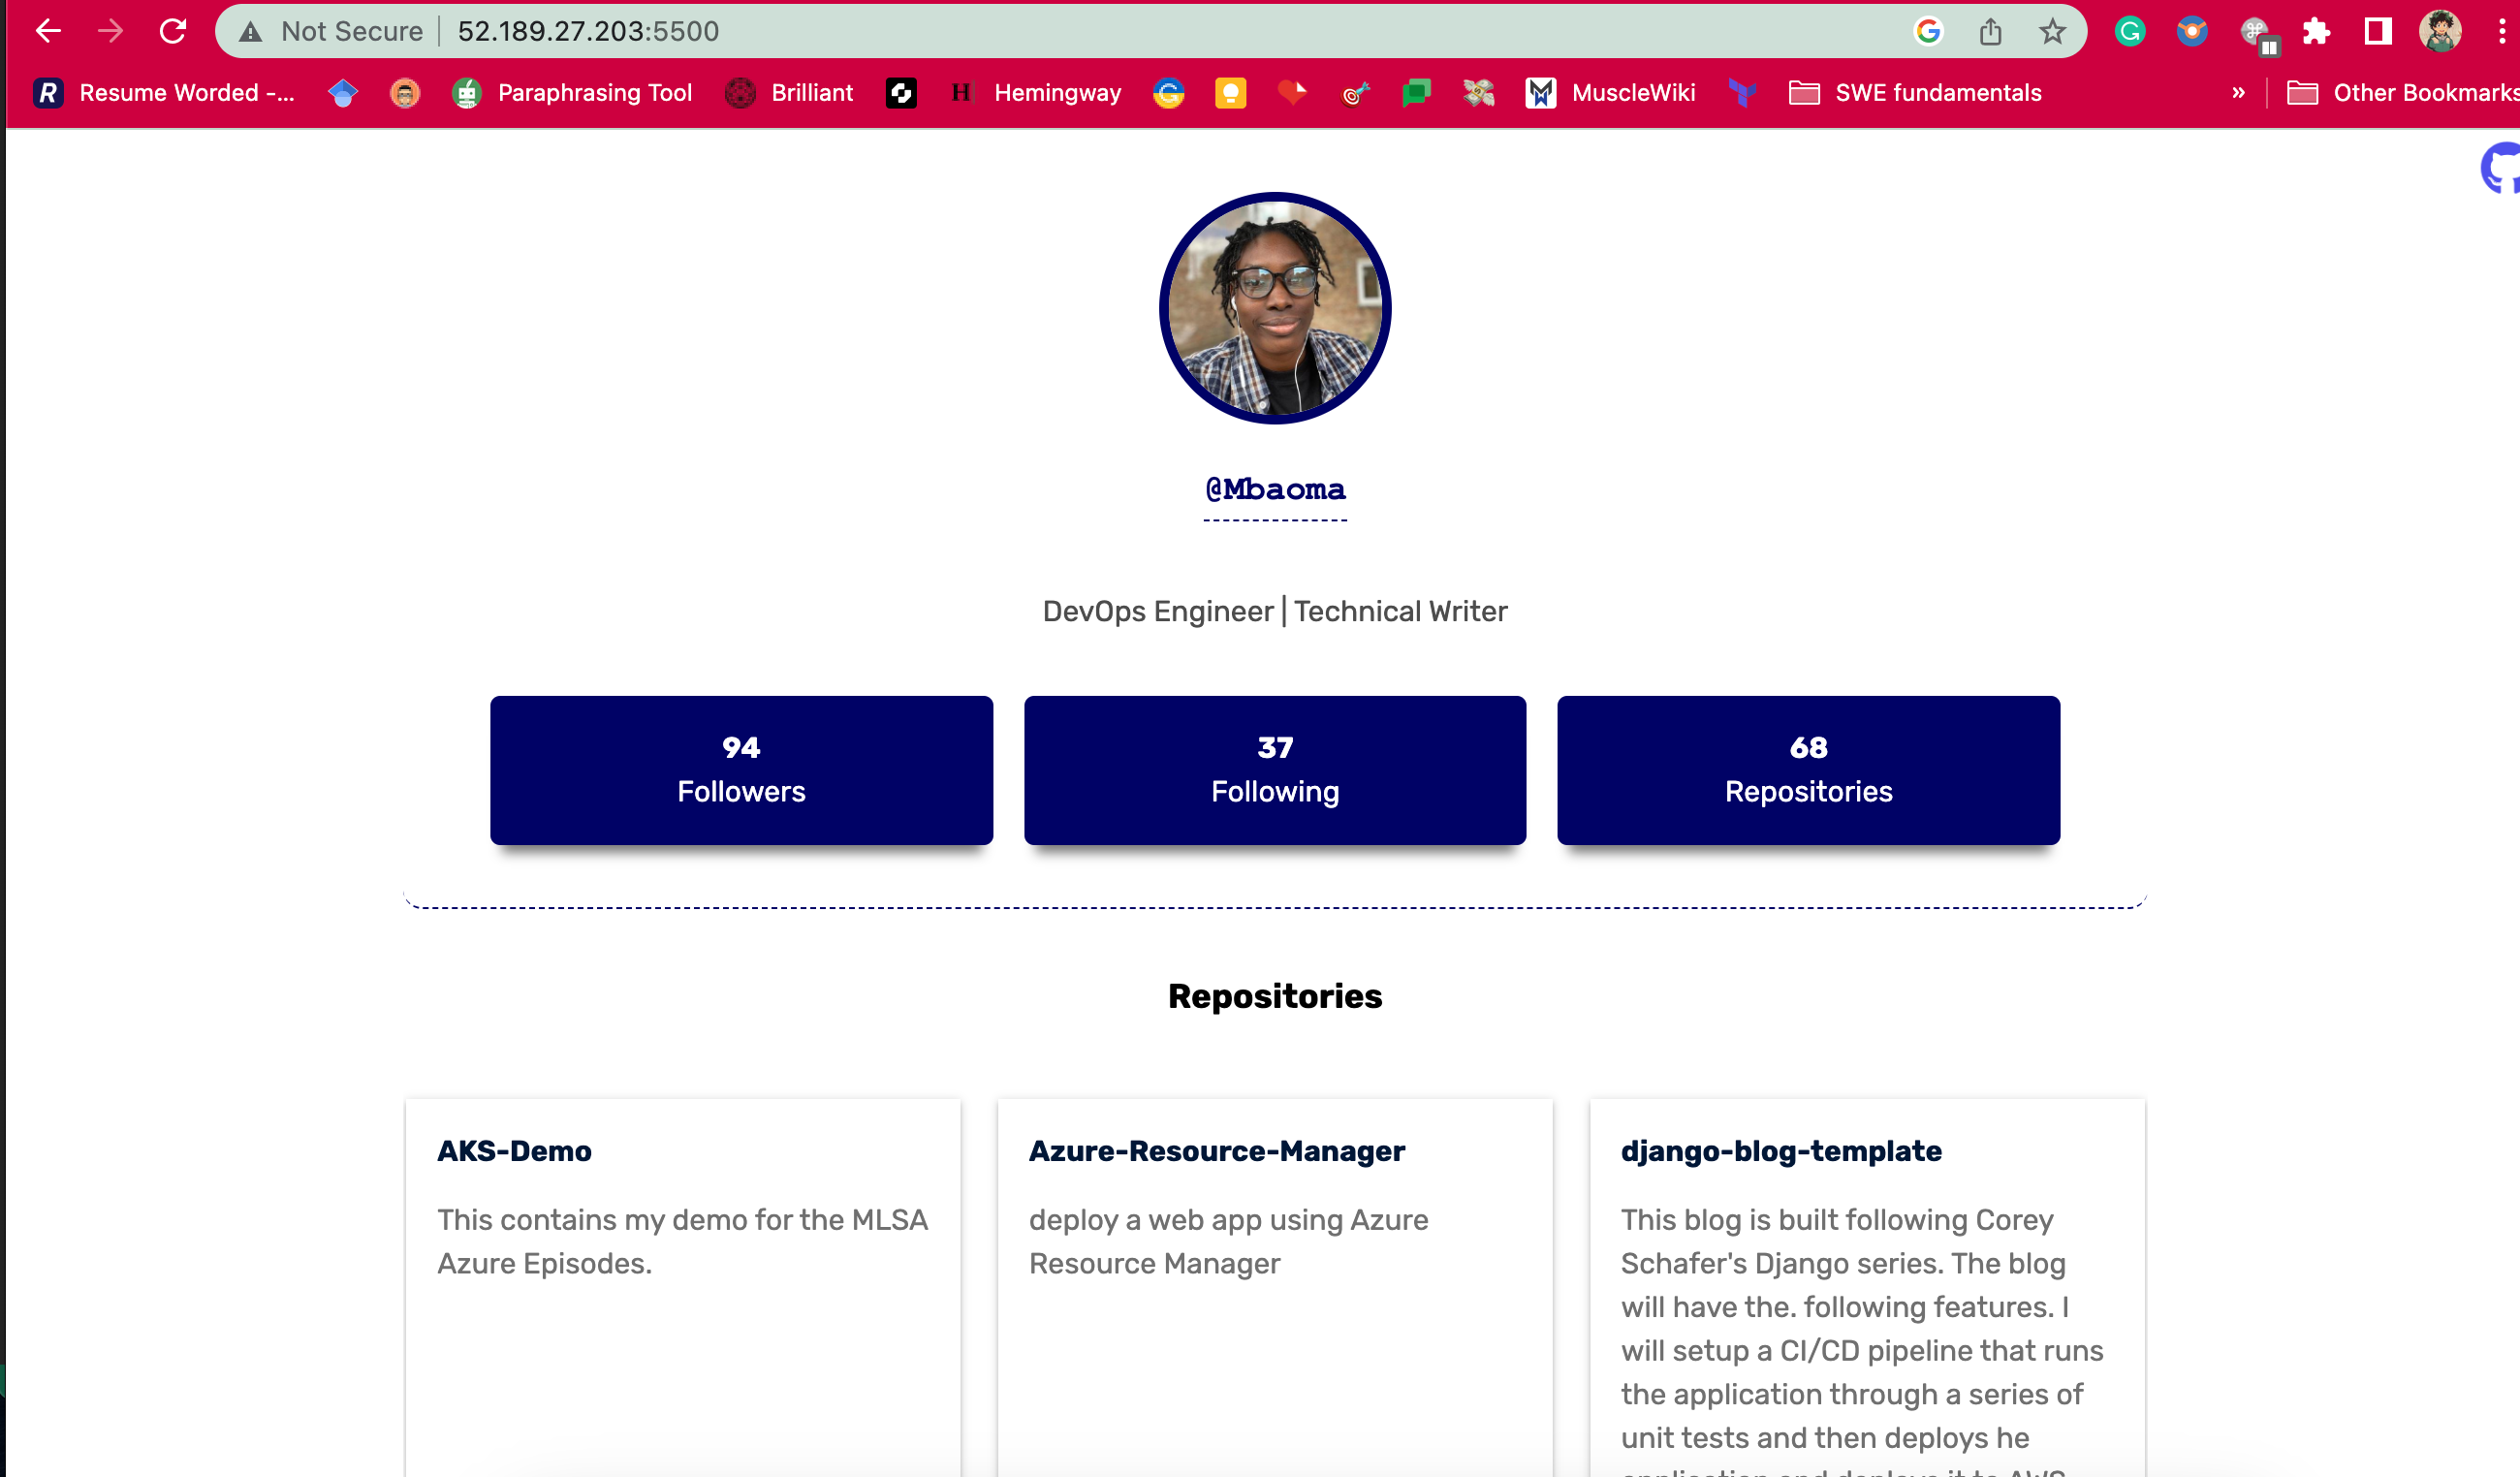The height and width of the screenshot is (1477, 2520).
Task: Bookmark this page using the star icon
Action: 2053,31
